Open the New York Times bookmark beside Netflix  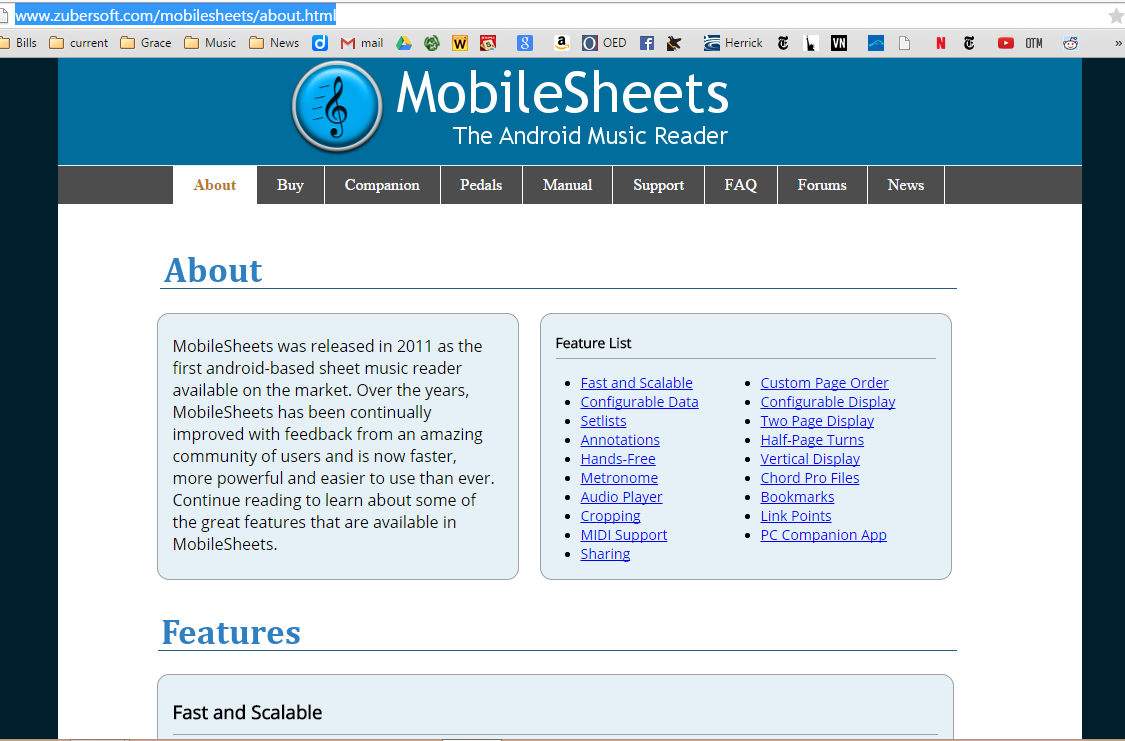969,43
